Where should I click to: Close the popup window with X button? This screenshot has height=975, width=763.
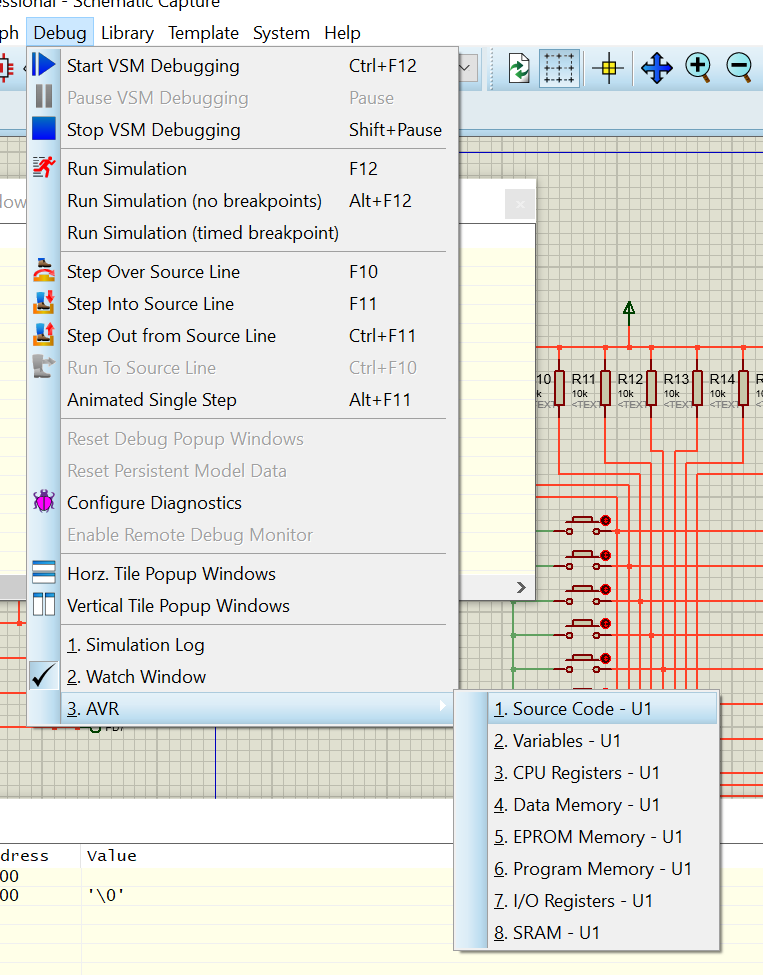point(520,204)
